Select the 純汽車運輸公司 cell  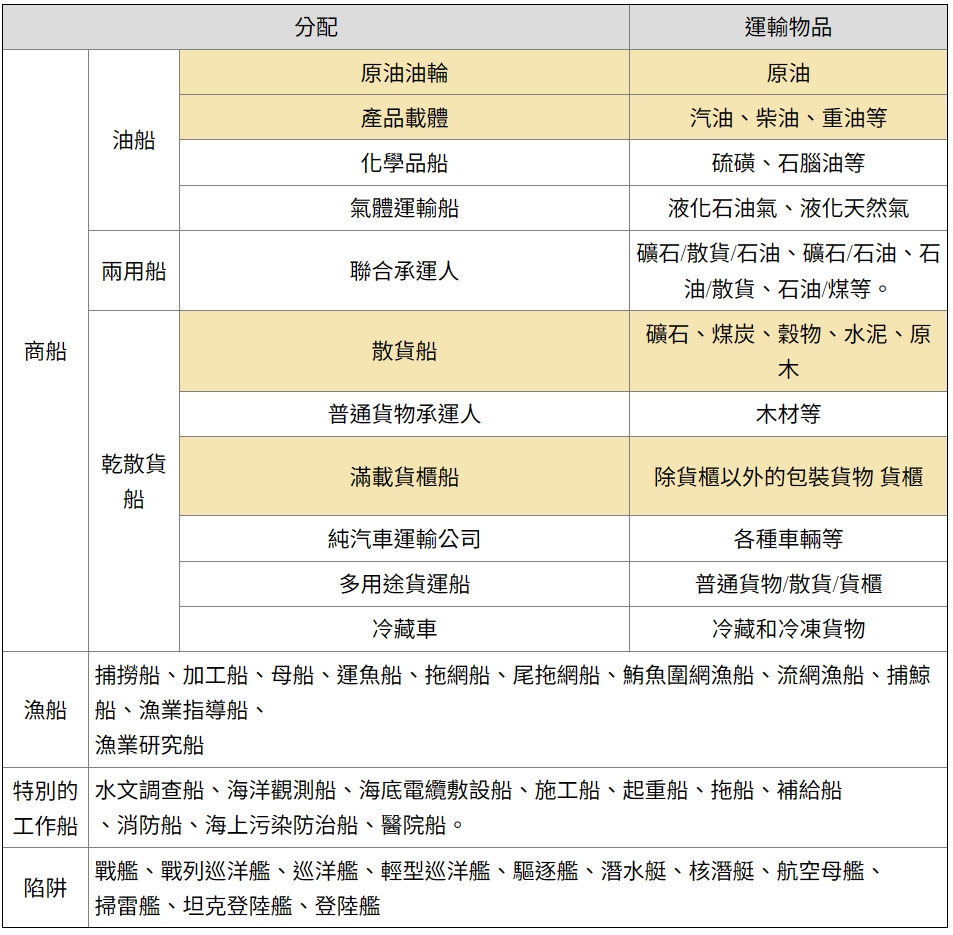[x=404, y=539]
